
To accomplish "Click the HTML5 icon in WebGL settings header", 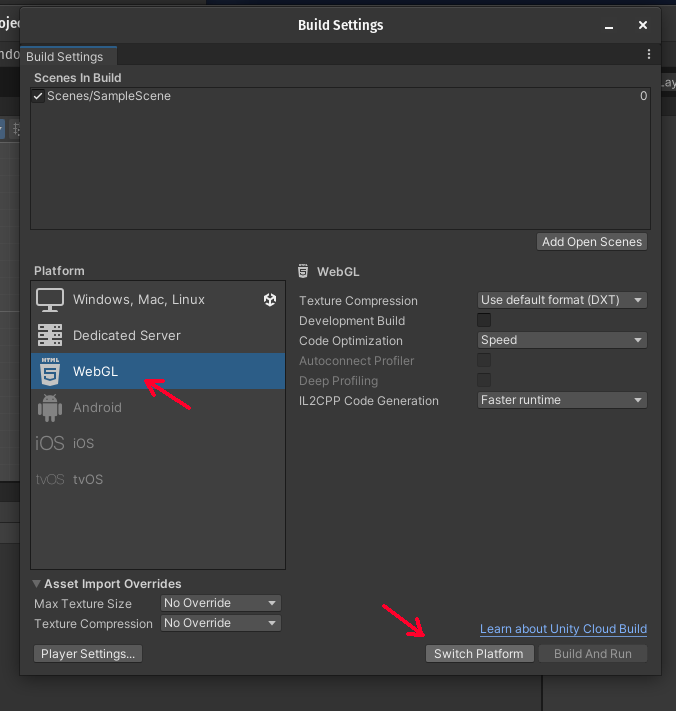I will (x=303, y=271).
